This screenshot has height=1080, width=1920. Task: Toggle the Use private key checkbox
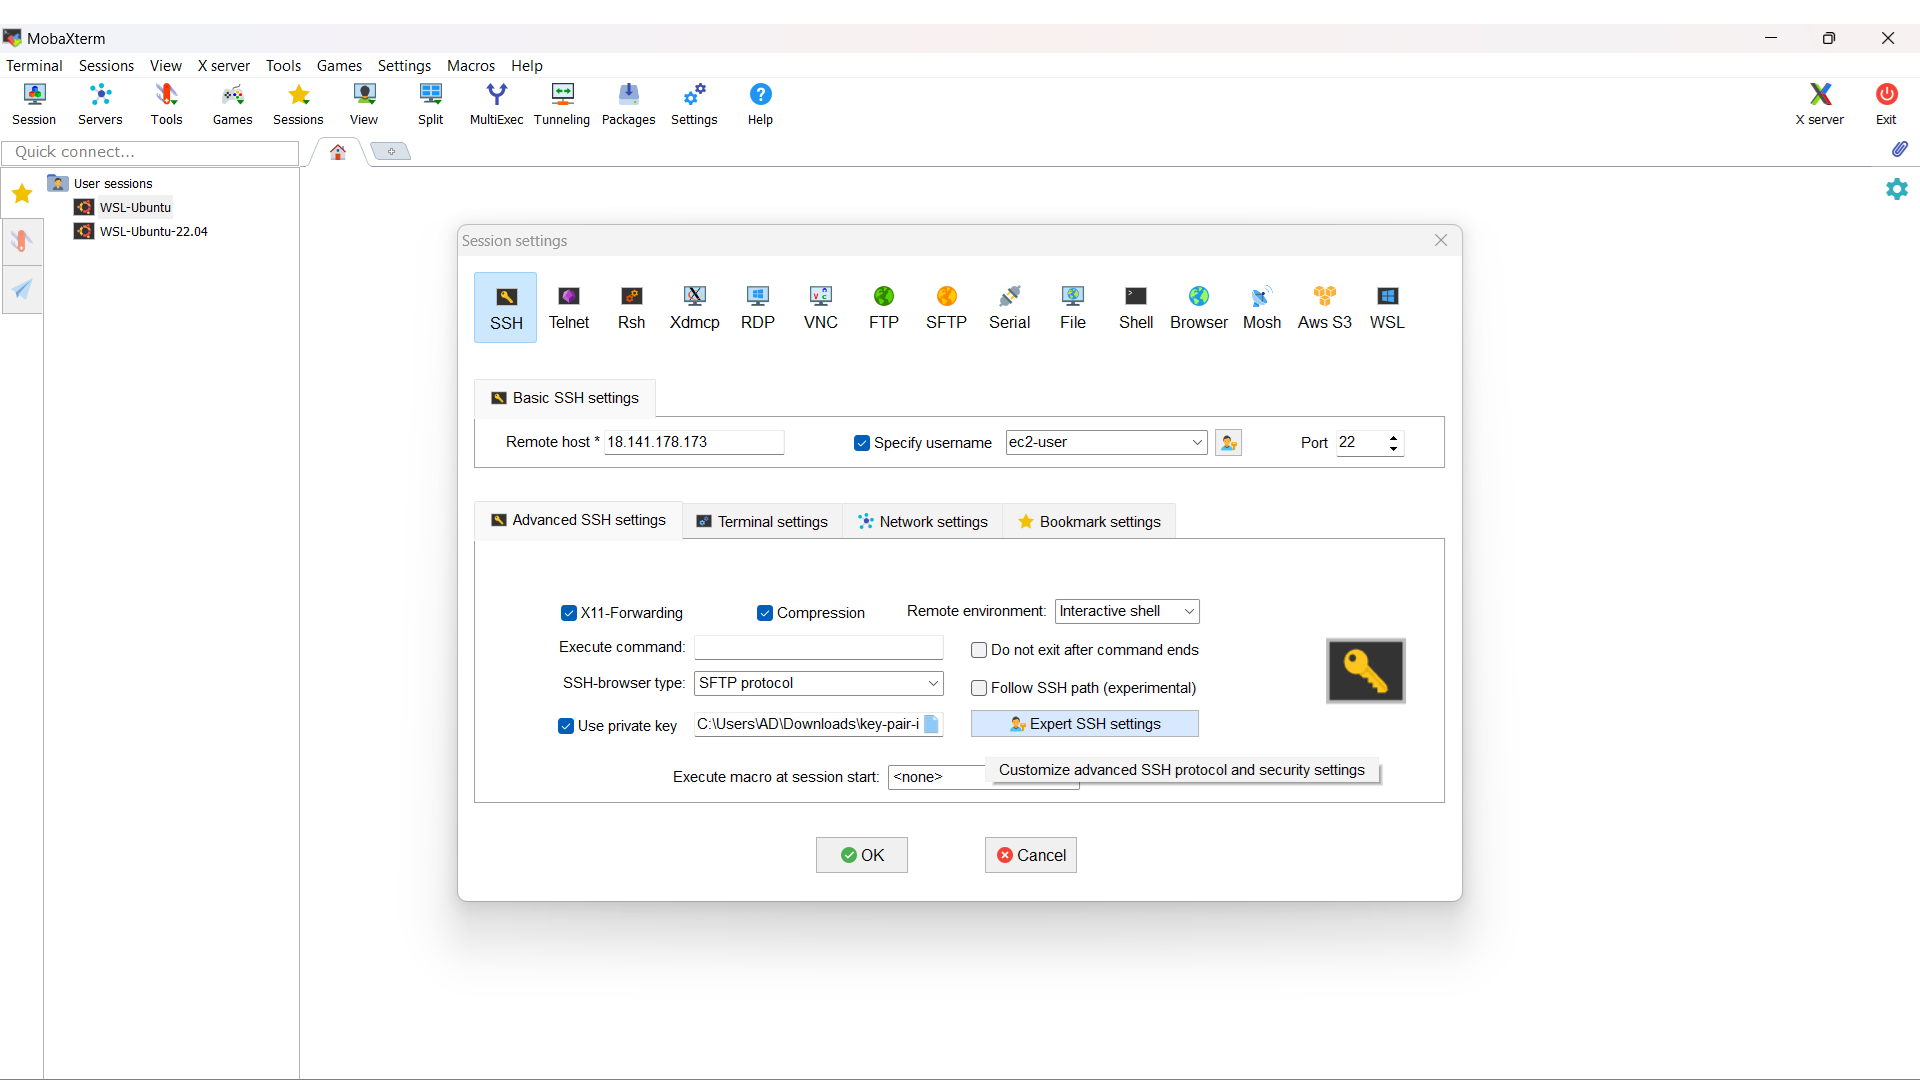coord(565,726)
